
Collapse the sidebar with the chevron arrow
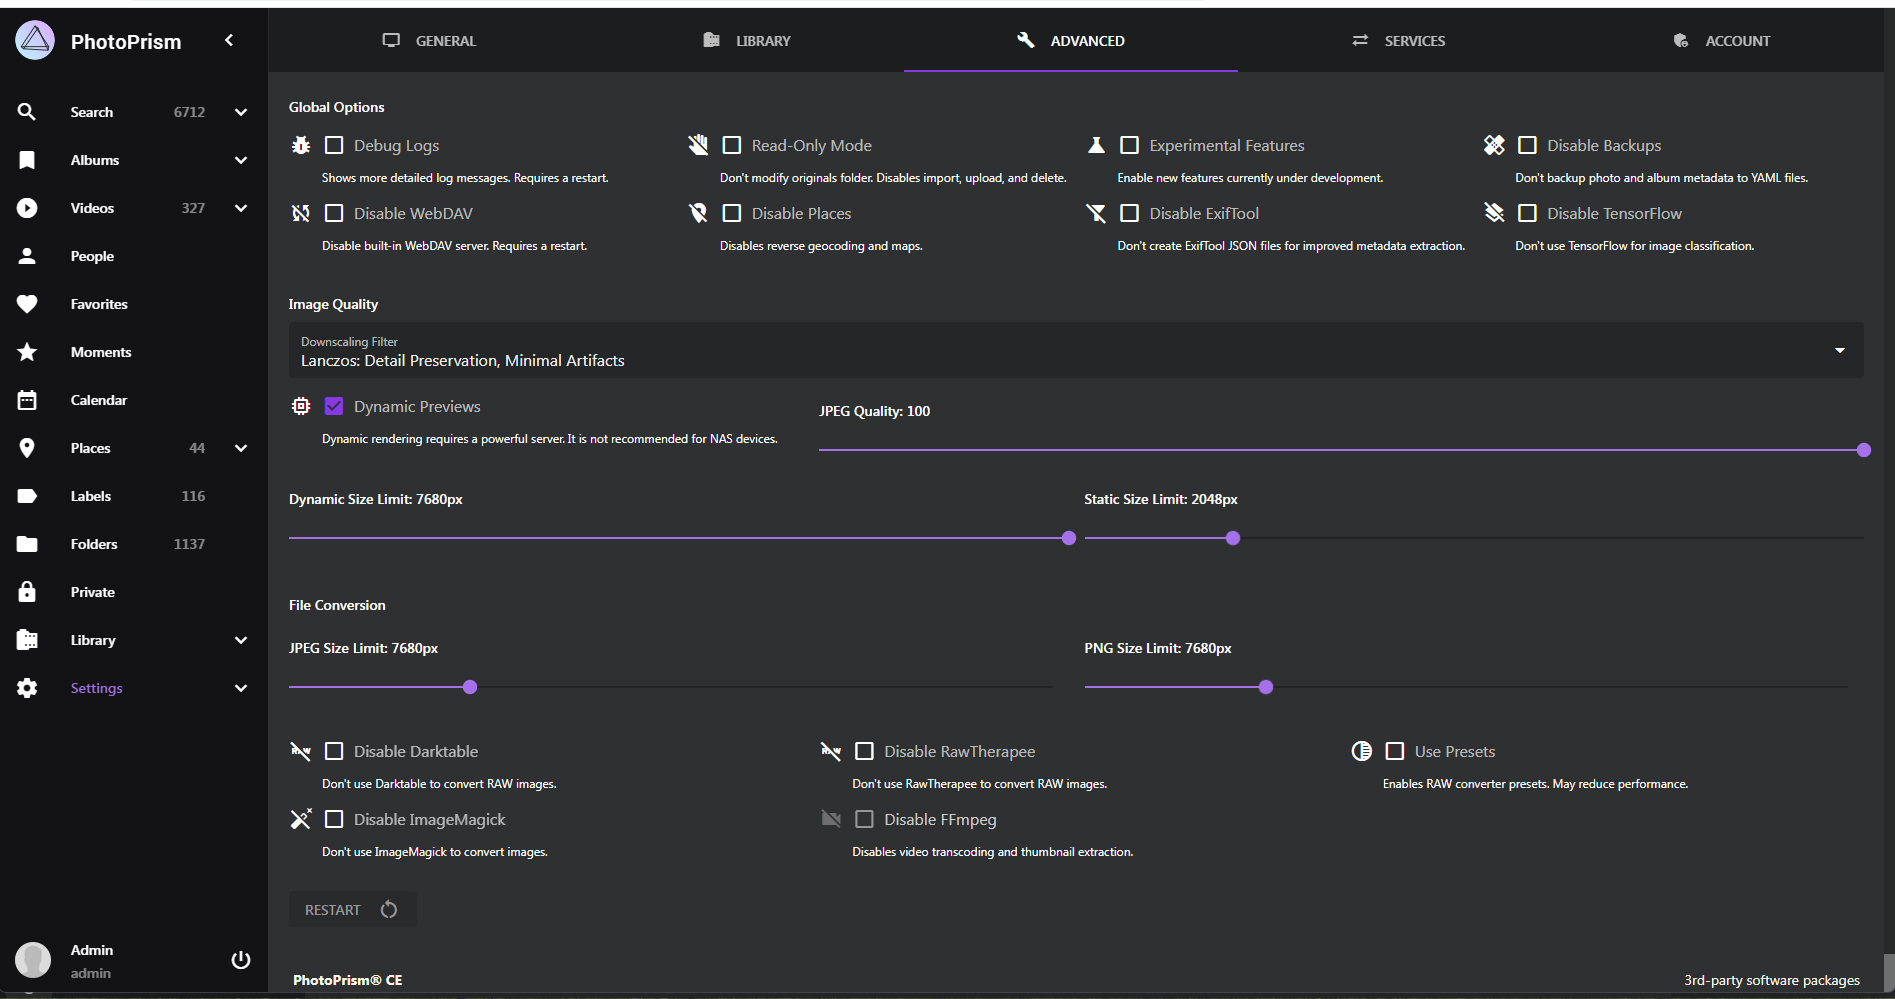click(x=229, y=41)
